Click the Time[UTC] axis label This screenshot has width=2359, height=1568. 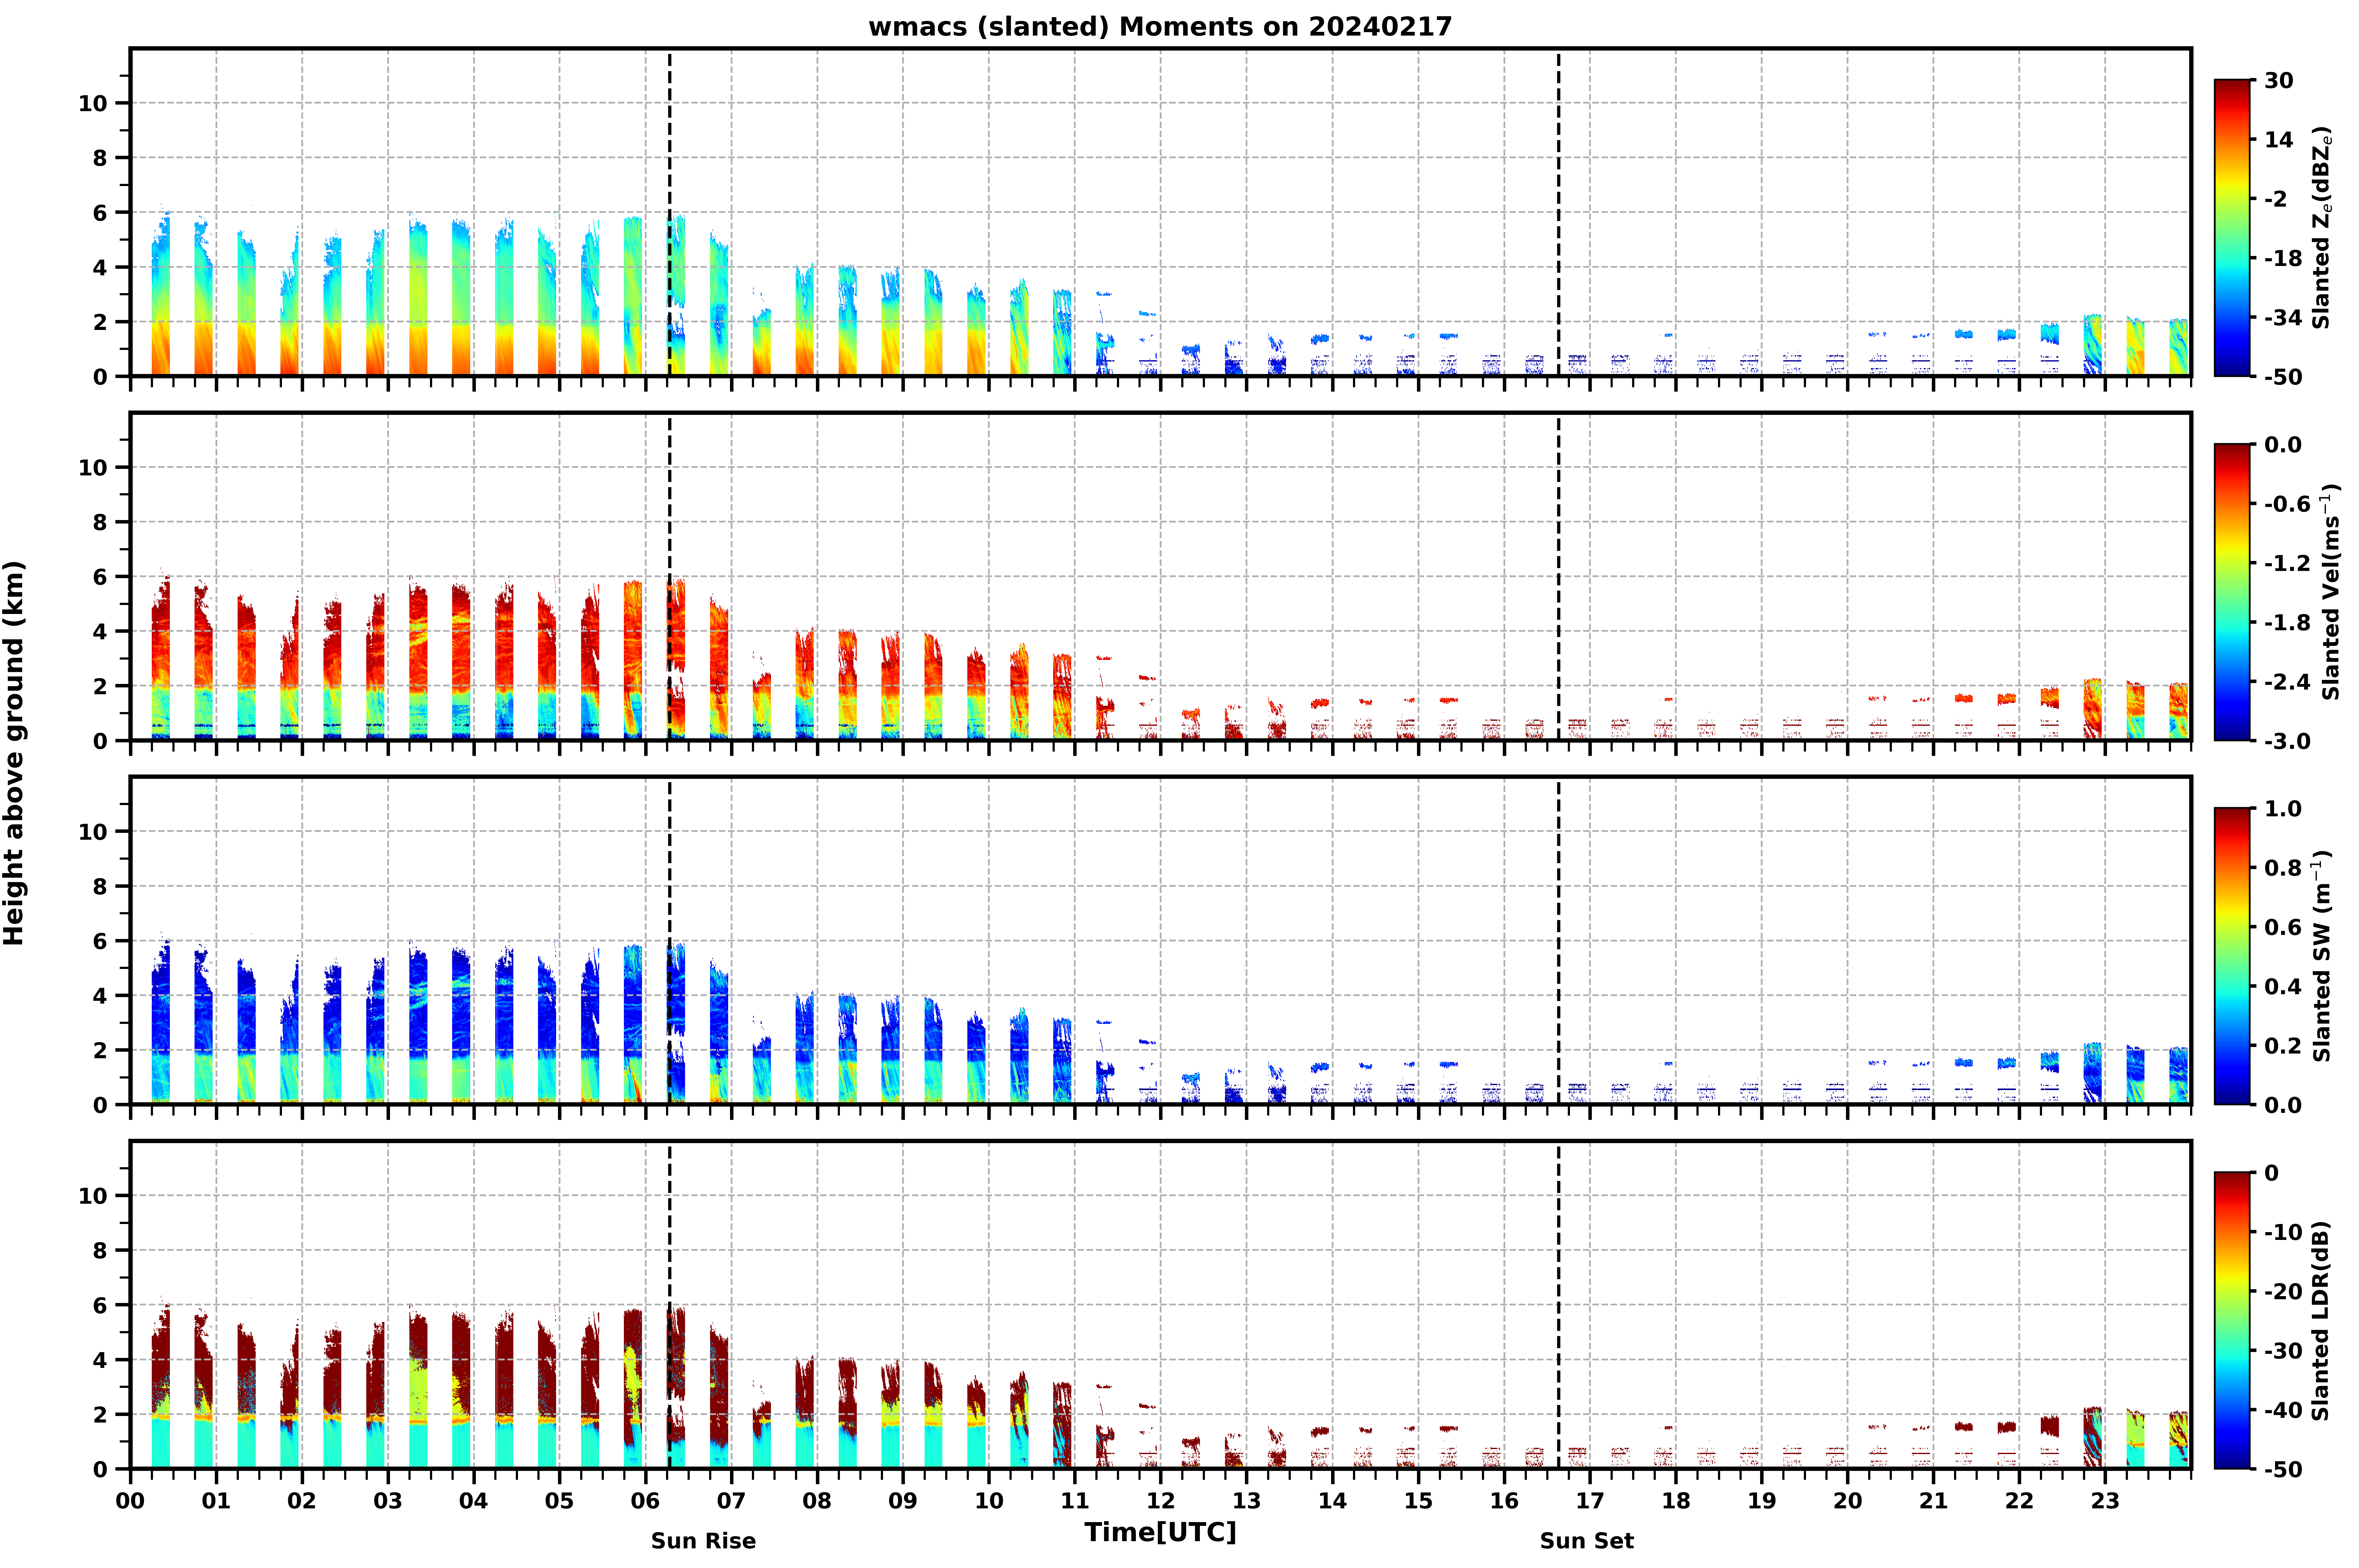point(1160,1532)
